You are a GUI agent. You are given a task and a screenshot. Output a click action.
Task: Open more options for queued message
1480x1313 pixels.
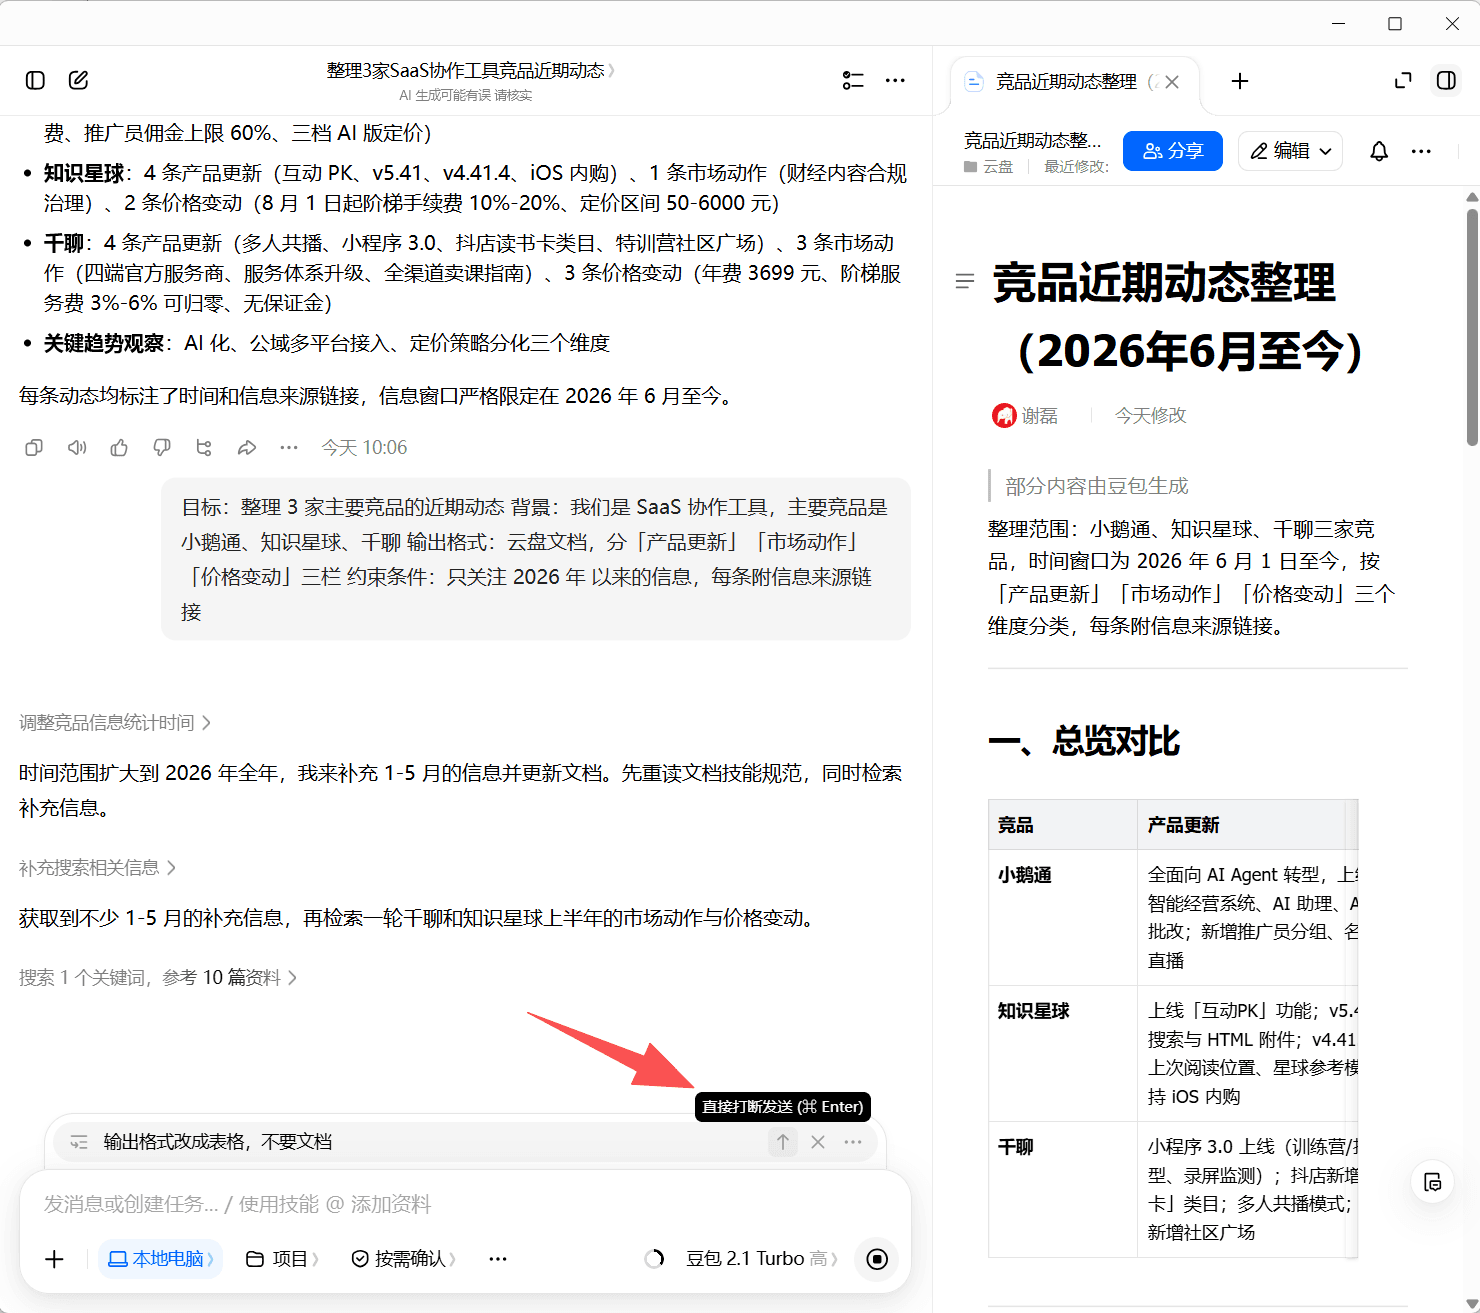853,1142
